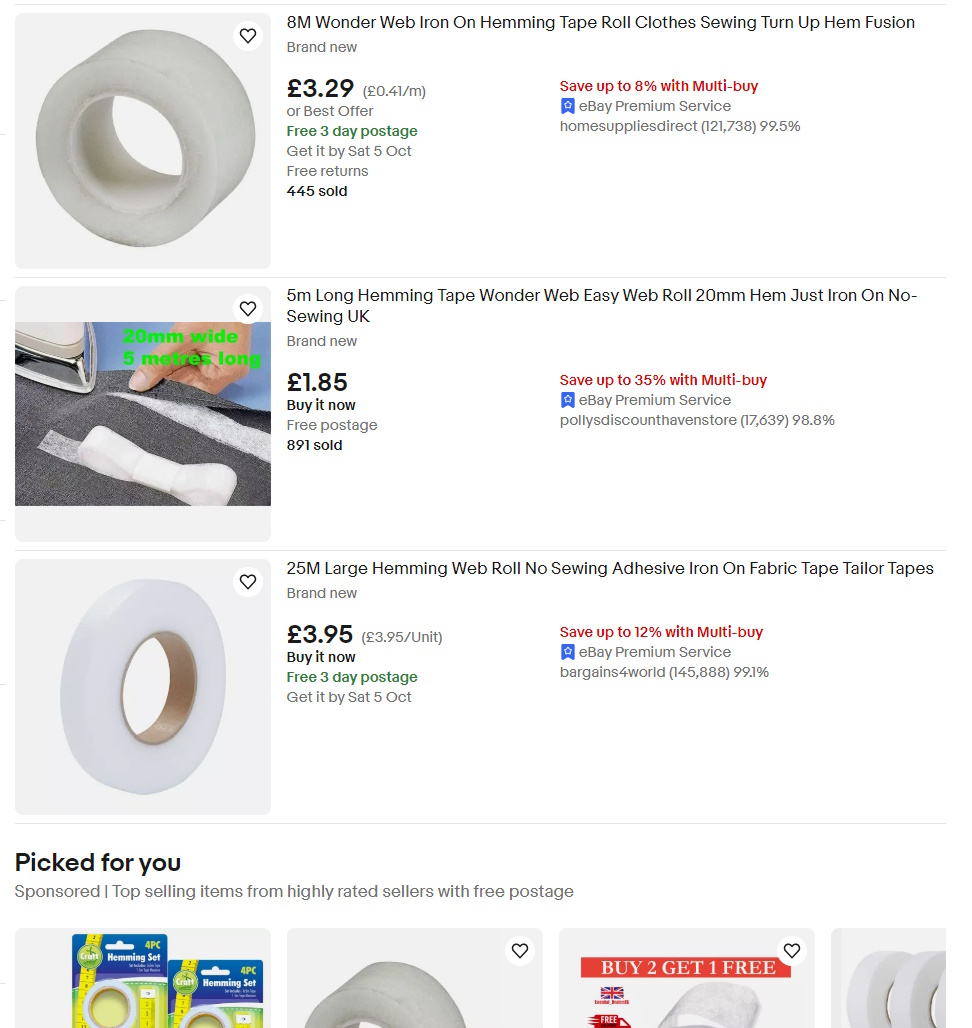This screenshot has height=1028, width=972.
Task: Open the 5m Long Hemming Tape Wonder Web listing
Action: point(600,295)
